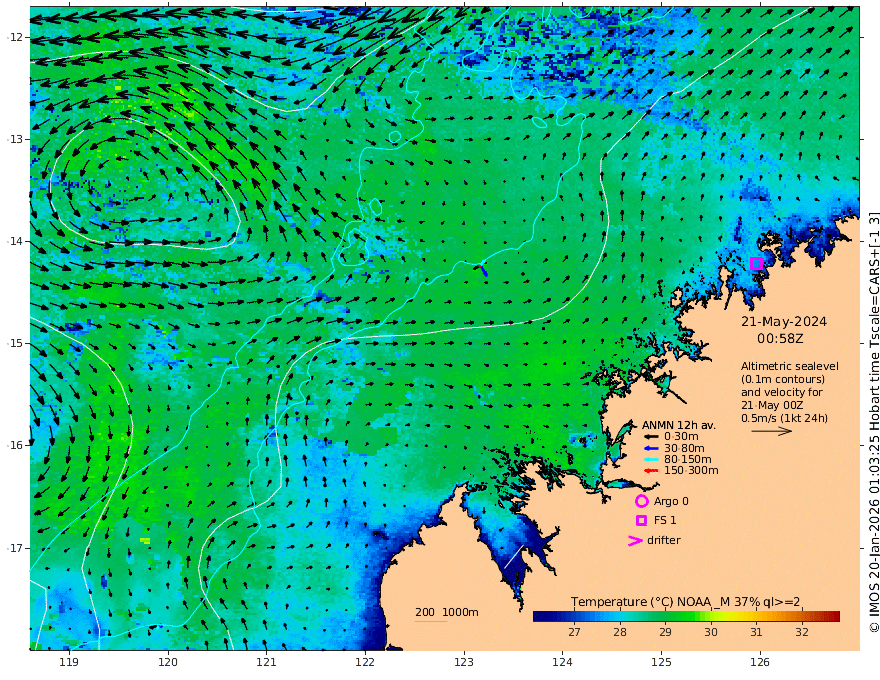Screen dimensions: 880x680
Task: Click the red end of the temperature colorbar
Action: coord(833,616)
